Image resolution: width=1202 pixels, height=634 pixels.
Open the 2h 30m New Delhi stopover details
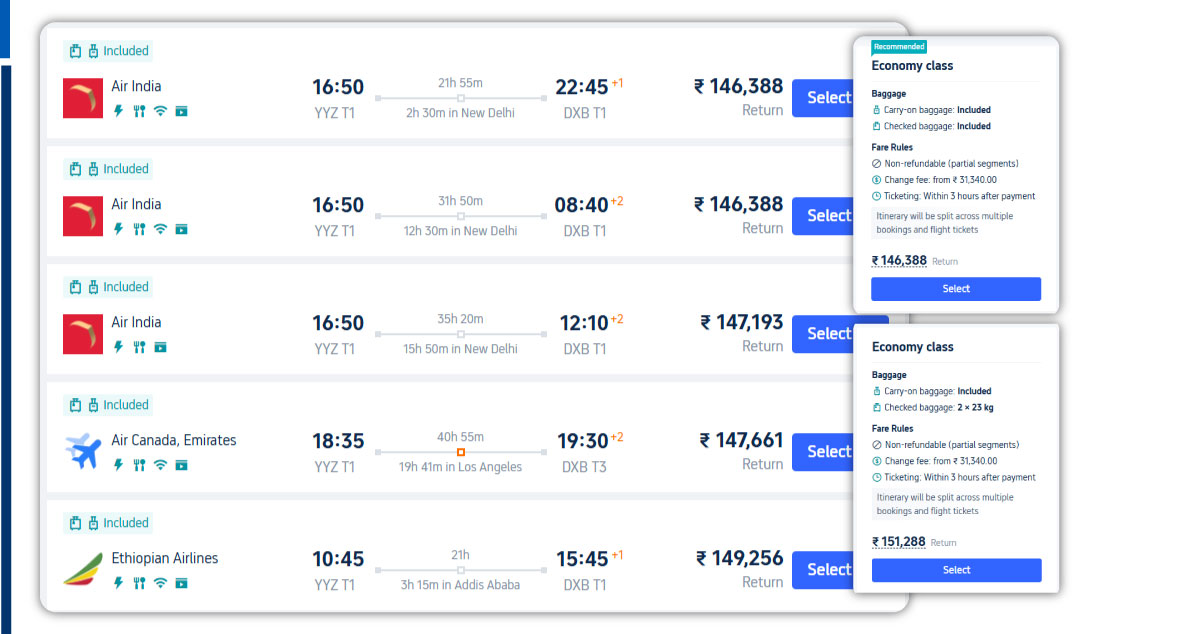(x=460, y=113)
